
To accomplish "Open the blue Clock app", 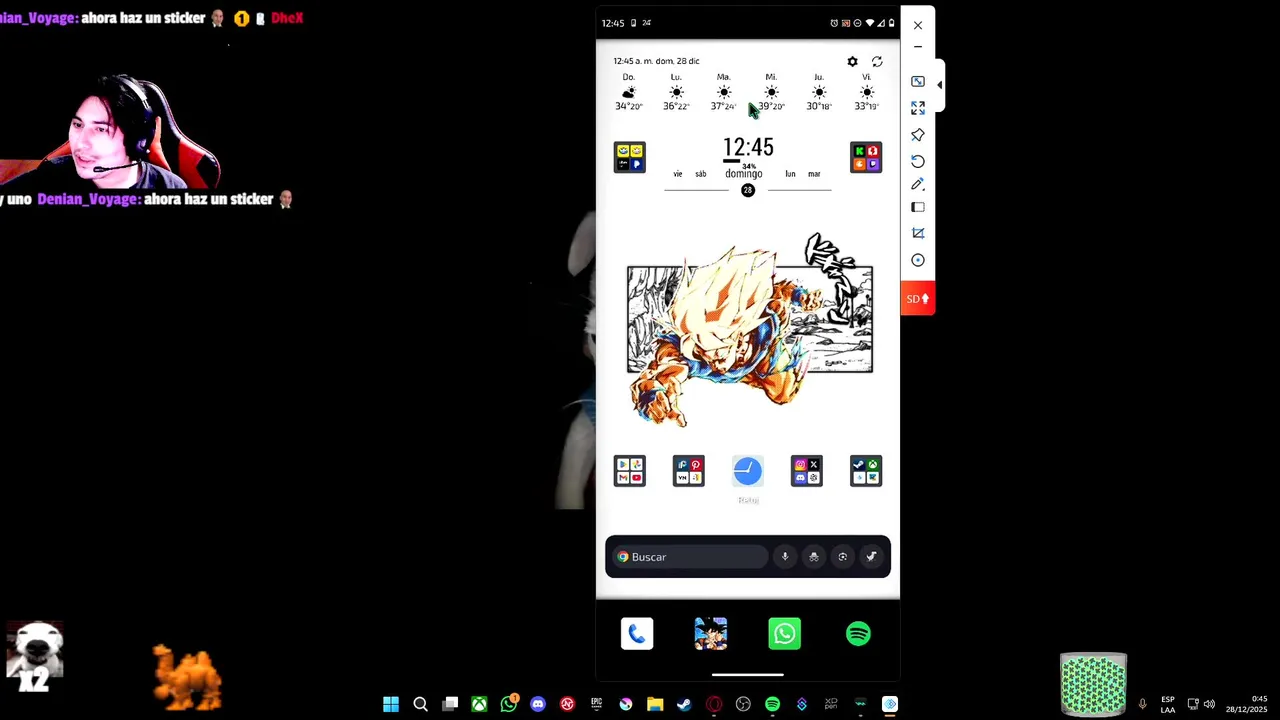I will (x=748, y=471).
